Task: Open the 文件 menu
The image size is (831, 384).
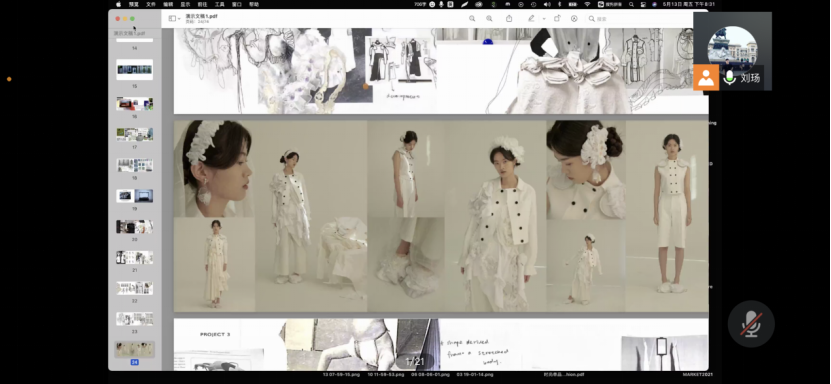Action: (x=151, y=4)
